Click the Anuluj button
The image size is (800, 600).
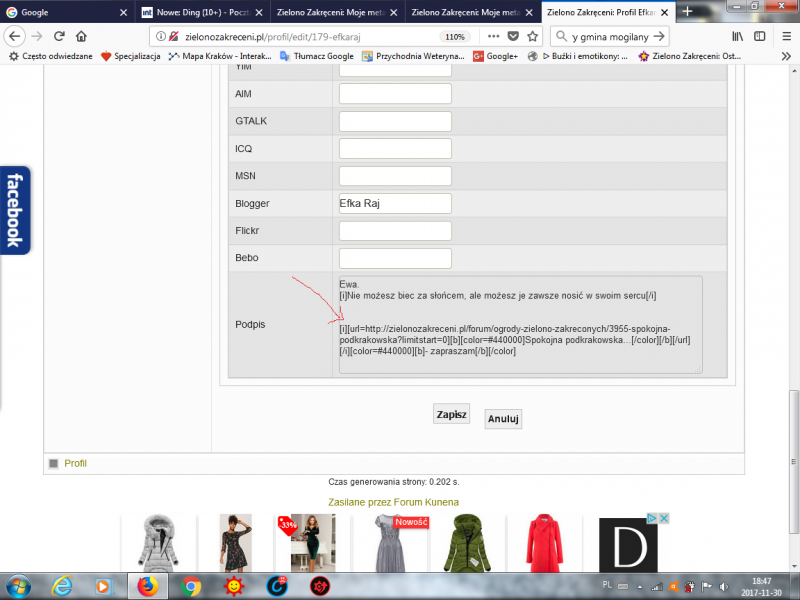503,419
